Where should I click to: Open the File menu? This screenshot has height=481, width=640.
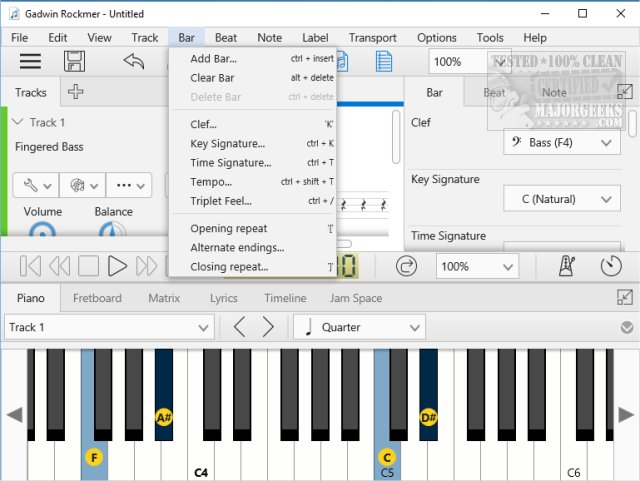pyautogui.click(x=20, y=38)
